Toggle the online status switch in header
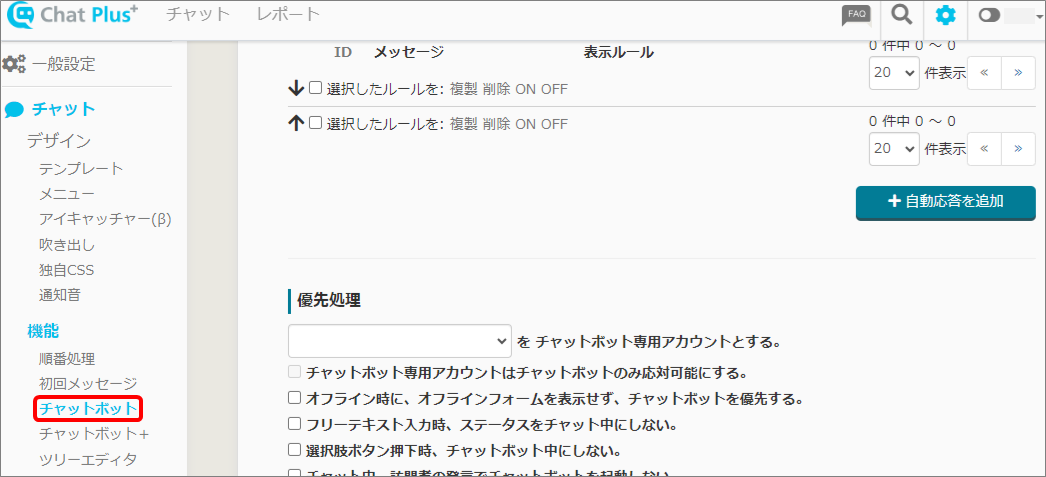Image resolution: width=1046 pixels, height=477 pixels. [x=990, y=15]
